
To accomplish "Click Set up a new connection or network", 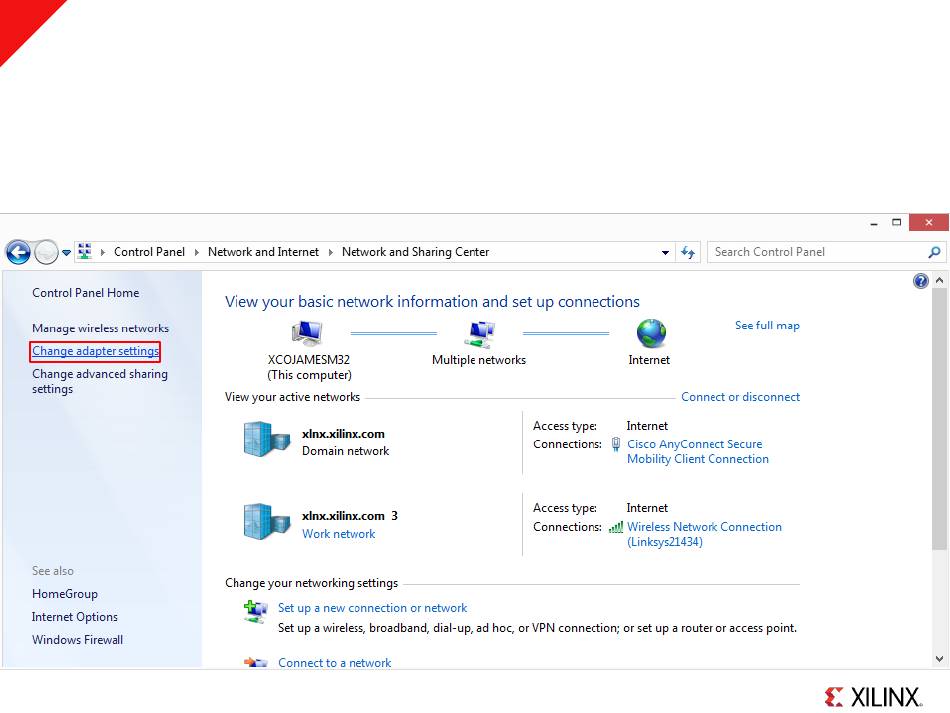I will (373, 608).
